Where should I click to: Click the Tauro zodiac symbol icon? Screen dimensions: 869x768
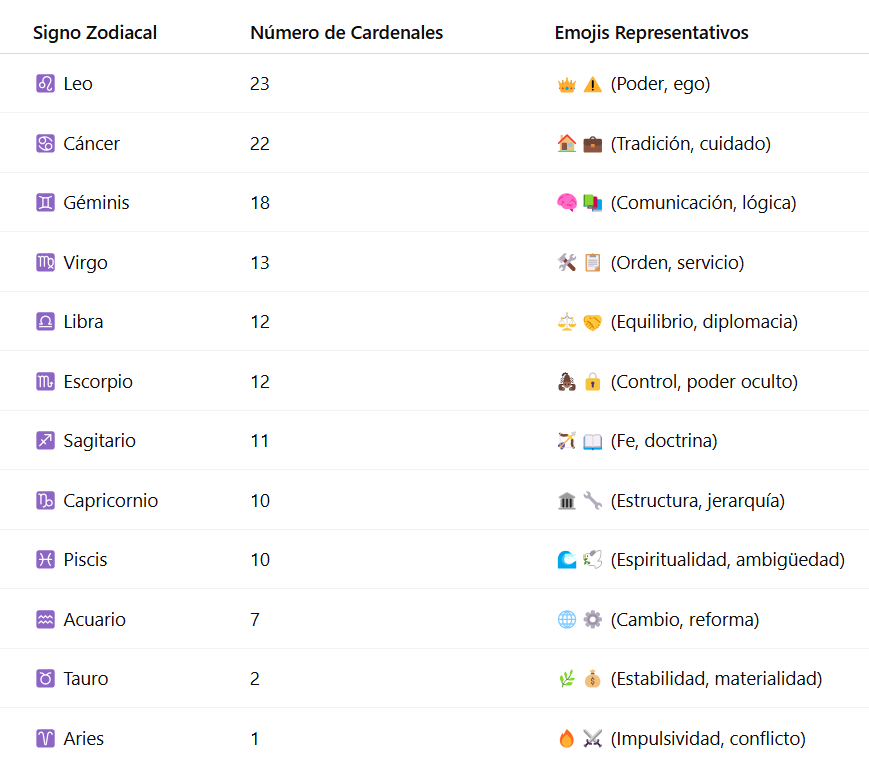pyautogui.click(x=45, y=678)
